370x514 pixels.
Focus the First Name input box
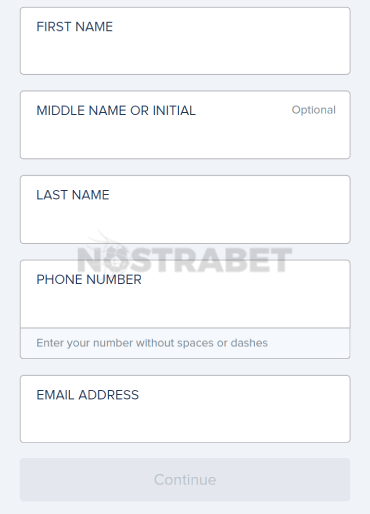coord(185,41)
